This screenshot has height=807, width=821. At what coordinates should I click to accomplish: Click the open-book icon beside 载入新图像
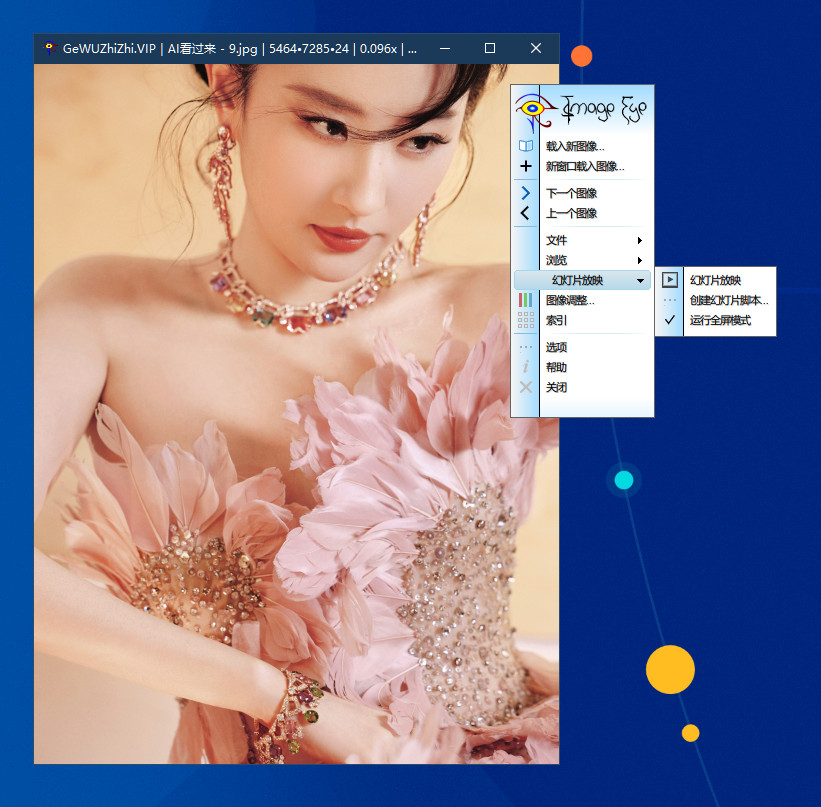tap(526, 146)
